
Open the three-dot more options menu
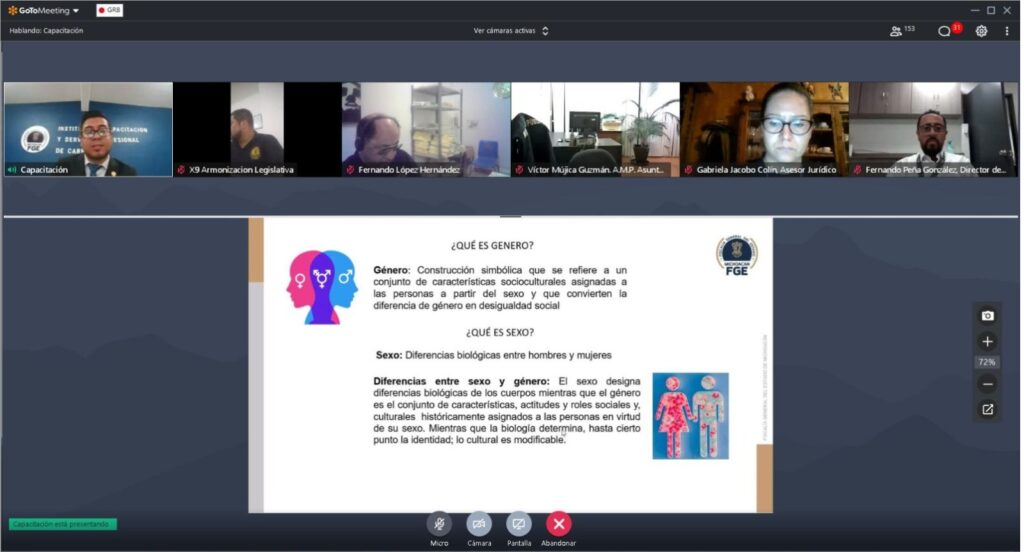(x=1006, y=31)
